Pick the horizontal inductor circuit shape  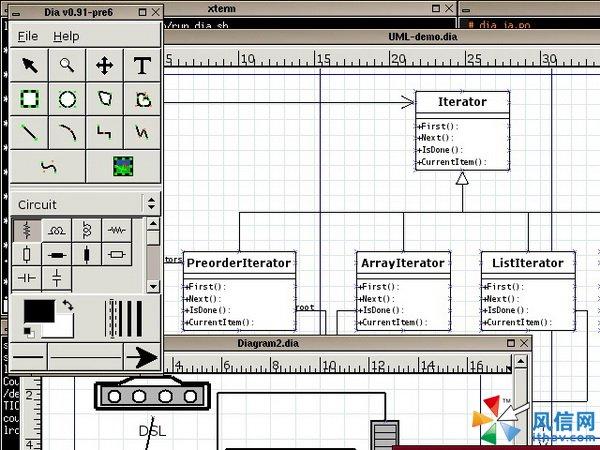point(57,230)
